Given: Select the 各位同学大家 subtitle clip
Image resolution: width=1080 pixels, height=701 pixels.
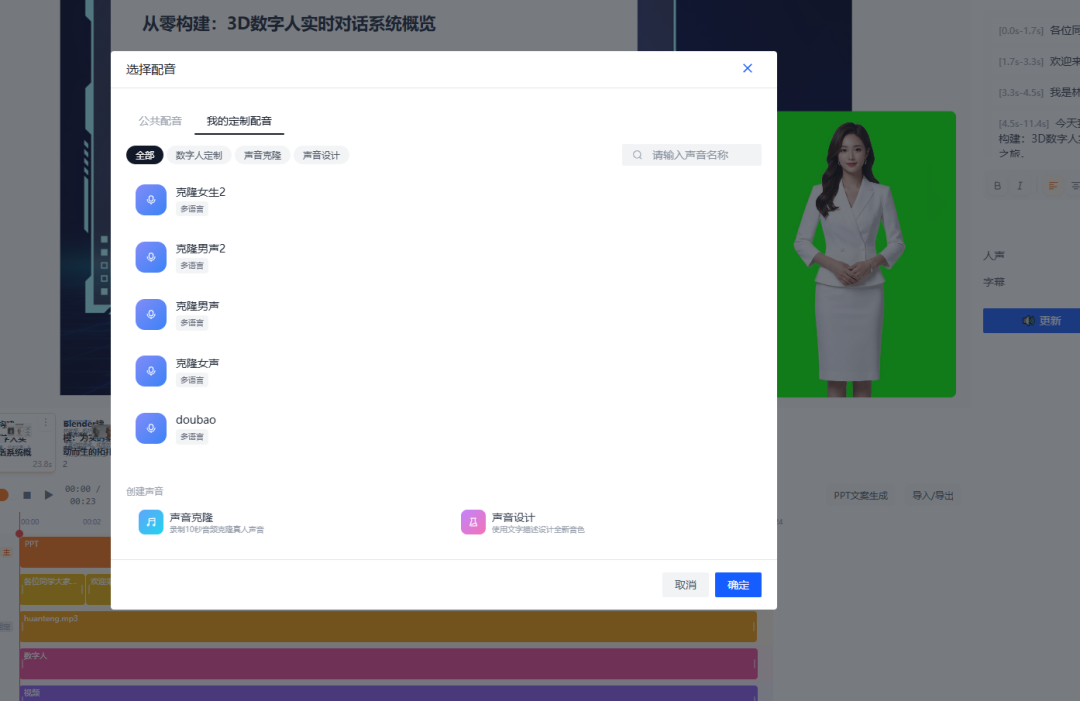Looking at the screenshot, I should coord(52,589).
